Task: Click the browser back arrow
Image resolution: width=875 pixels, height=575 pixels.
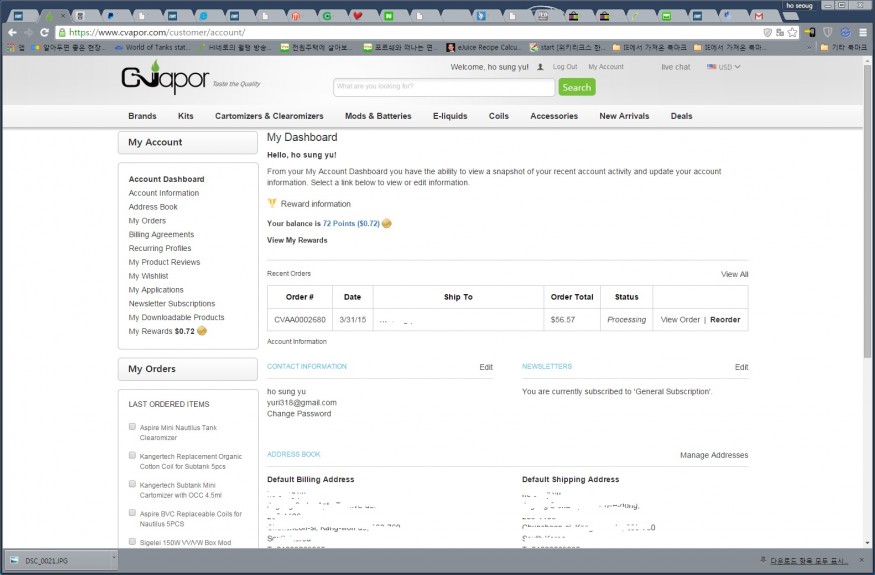Action: 15,32
